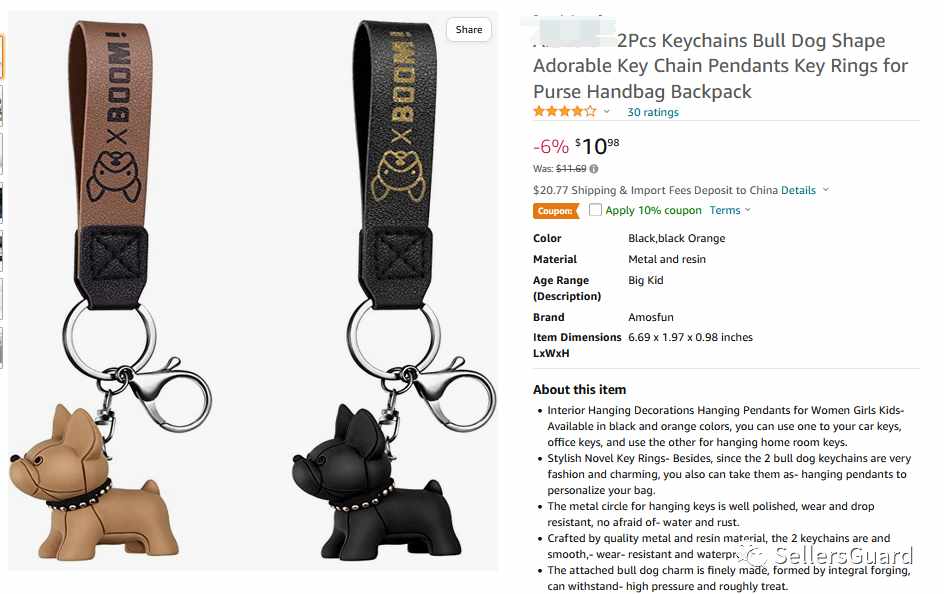
Task: Open the 30 ratings link
Action: 653,112
